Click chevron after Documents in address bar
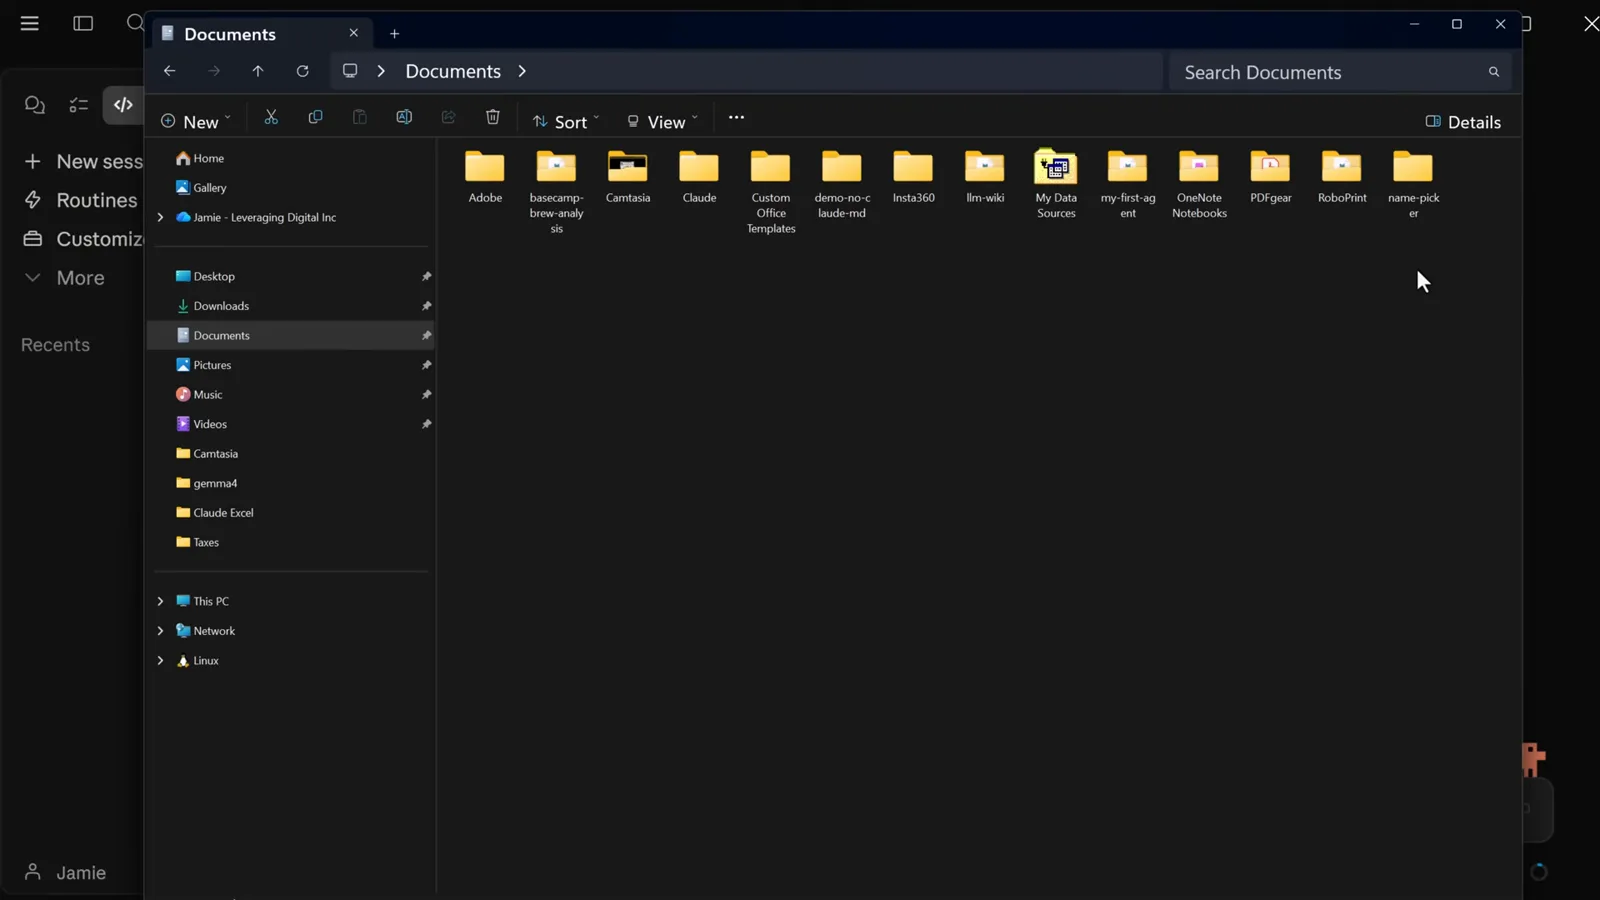Image resolution: width=1600 pixels, height=900 pixels. point(522,71)
